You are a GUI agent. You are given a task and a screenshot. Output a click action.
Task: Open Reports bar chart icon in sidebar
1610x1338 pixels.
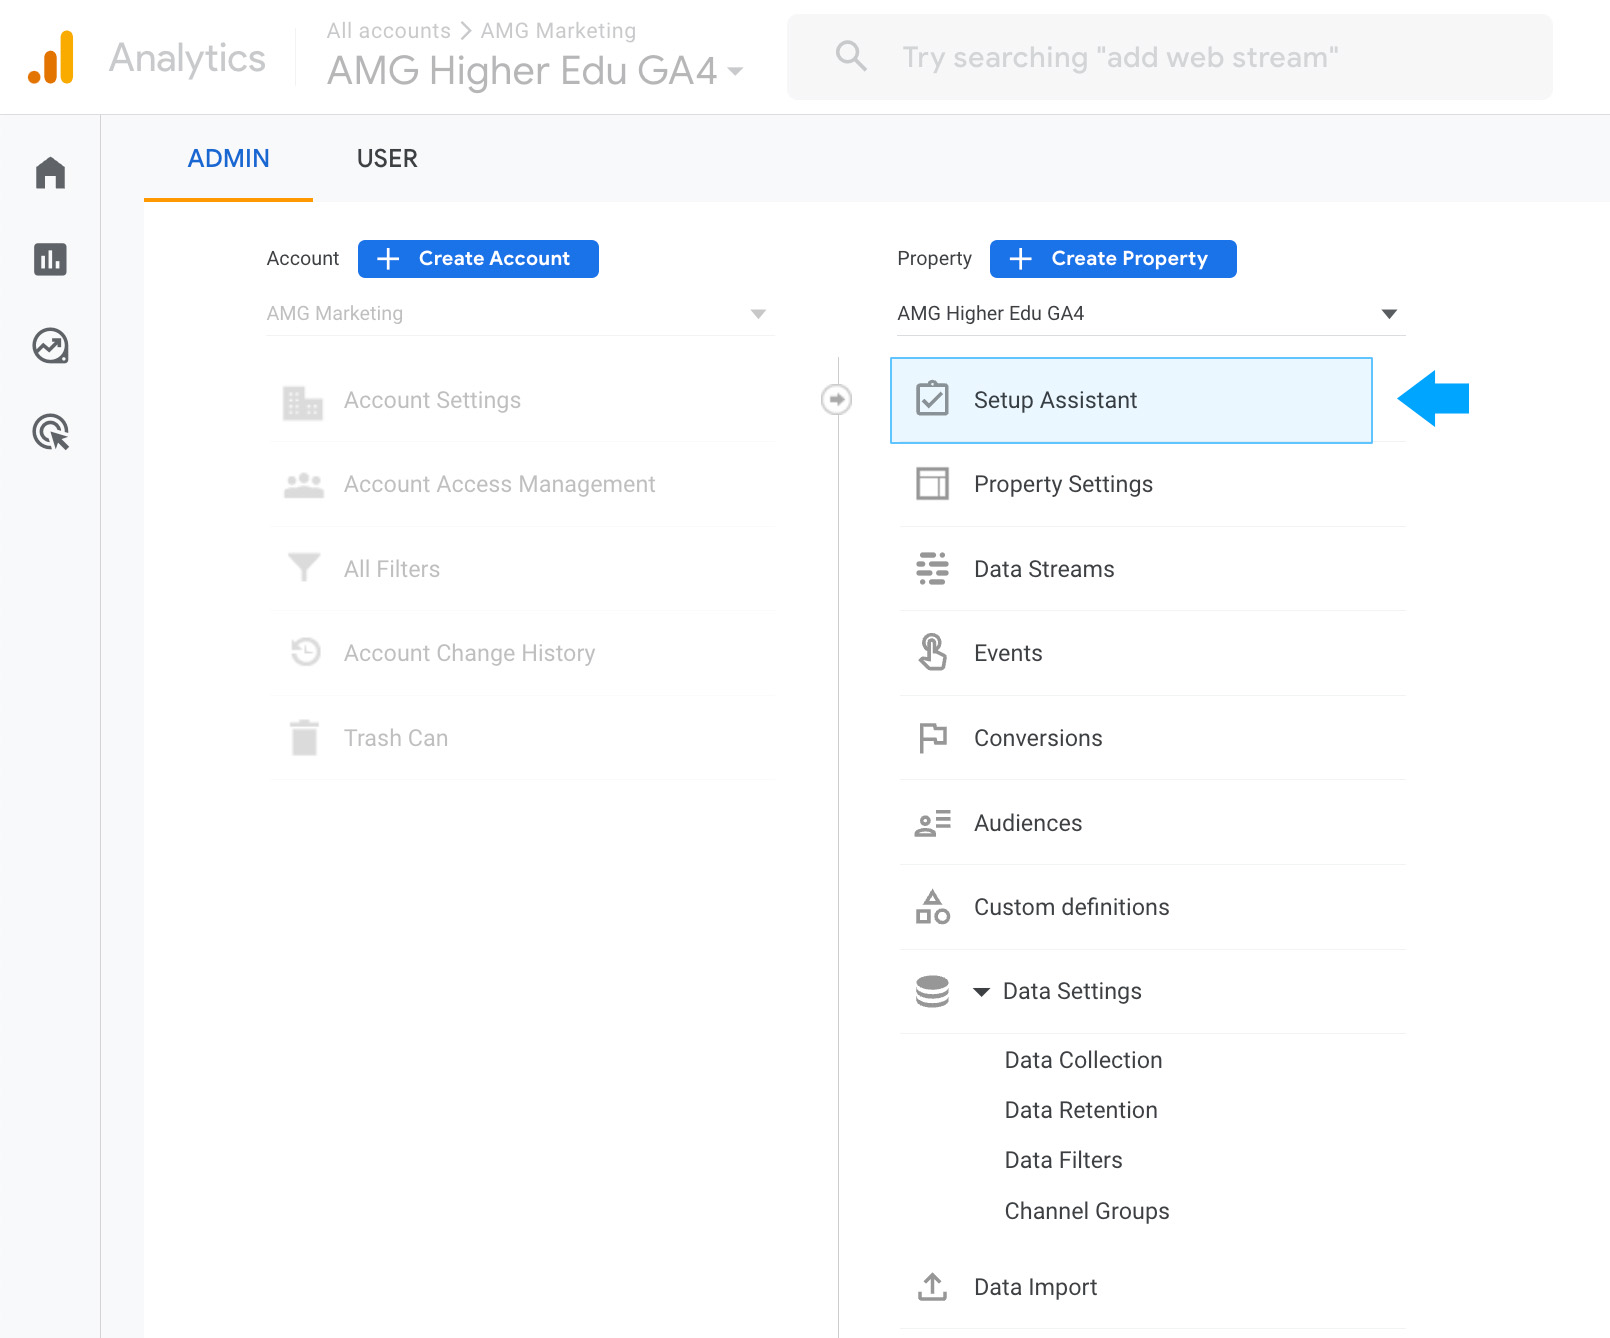click(x=50, y=259)
